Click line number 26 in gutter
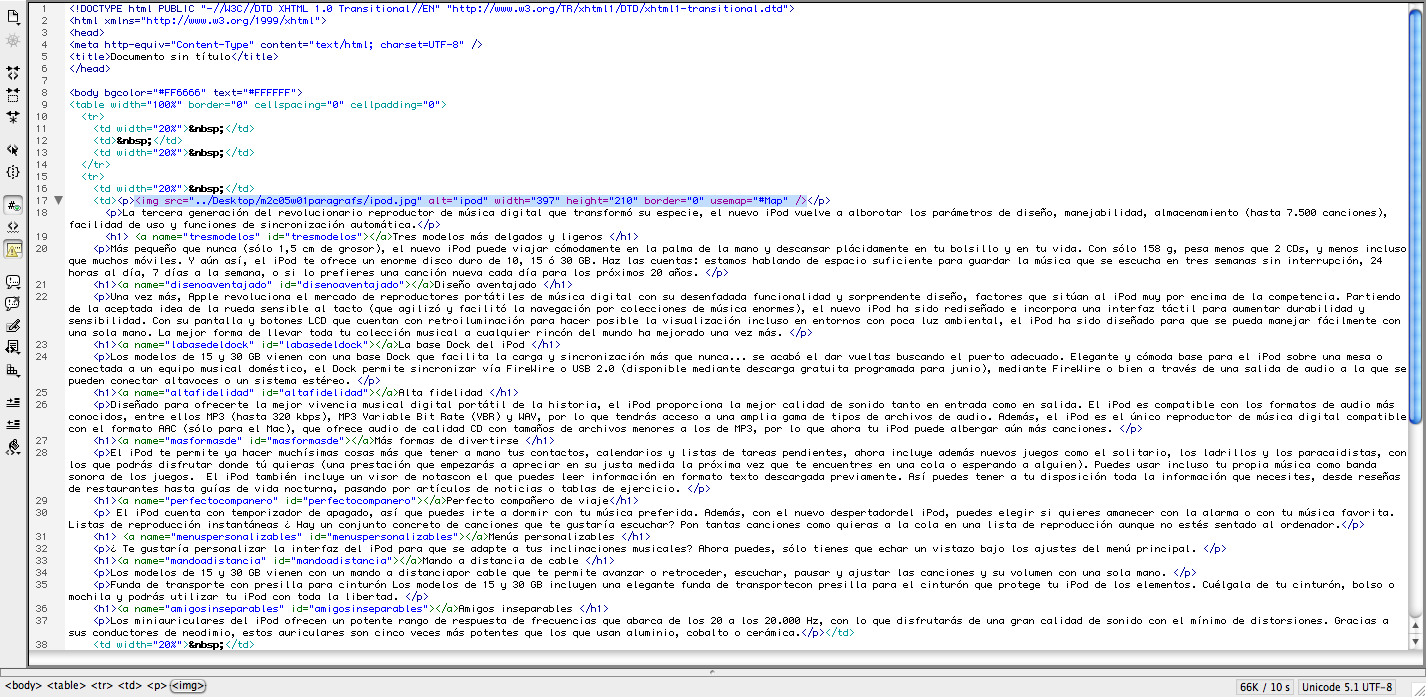 tap(41, 404)
